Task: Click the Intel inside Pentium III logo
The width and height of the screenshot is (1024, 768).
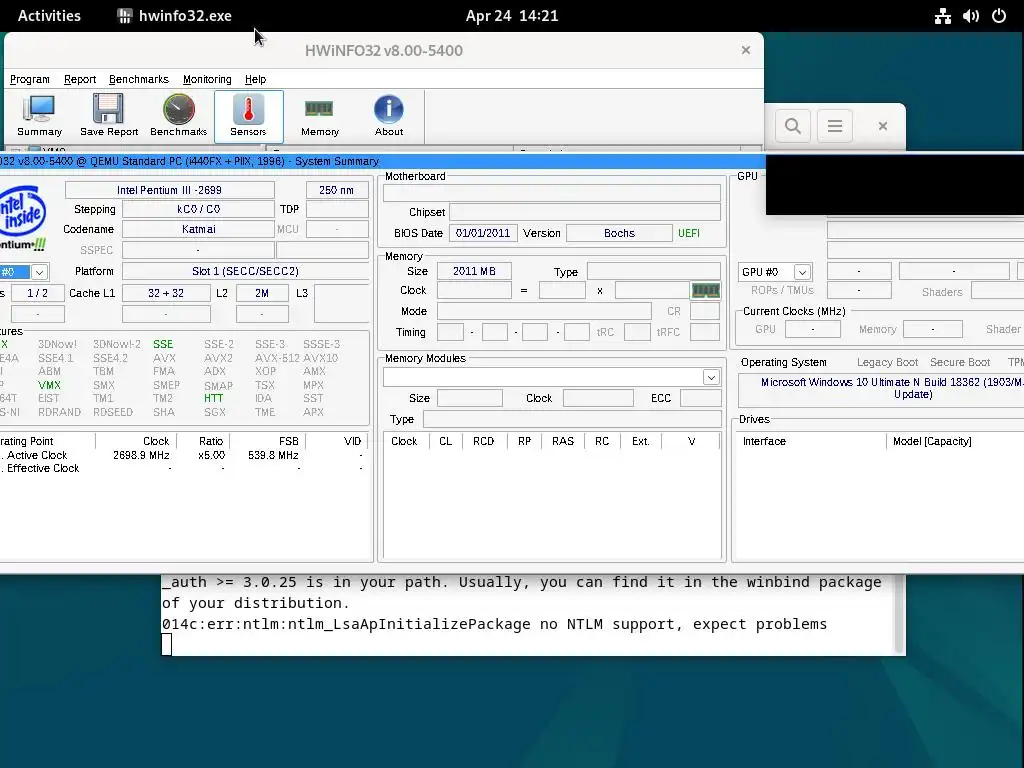Action: (22, 217)
